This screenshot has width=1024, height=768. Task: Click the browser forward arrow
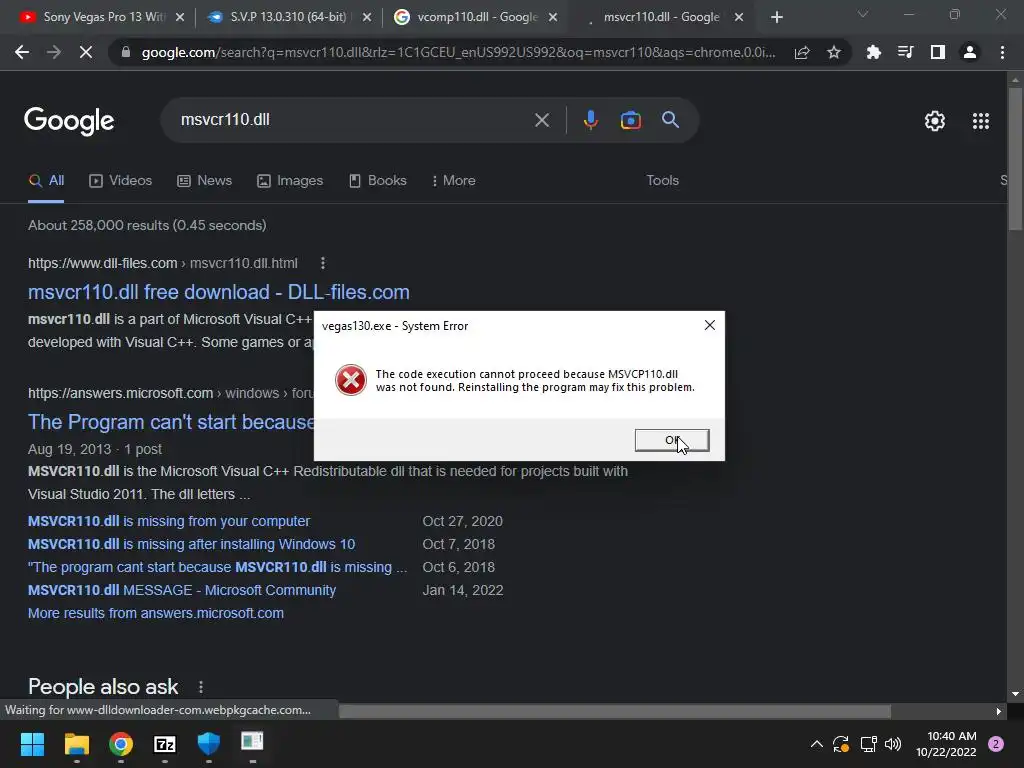(54, 52)
